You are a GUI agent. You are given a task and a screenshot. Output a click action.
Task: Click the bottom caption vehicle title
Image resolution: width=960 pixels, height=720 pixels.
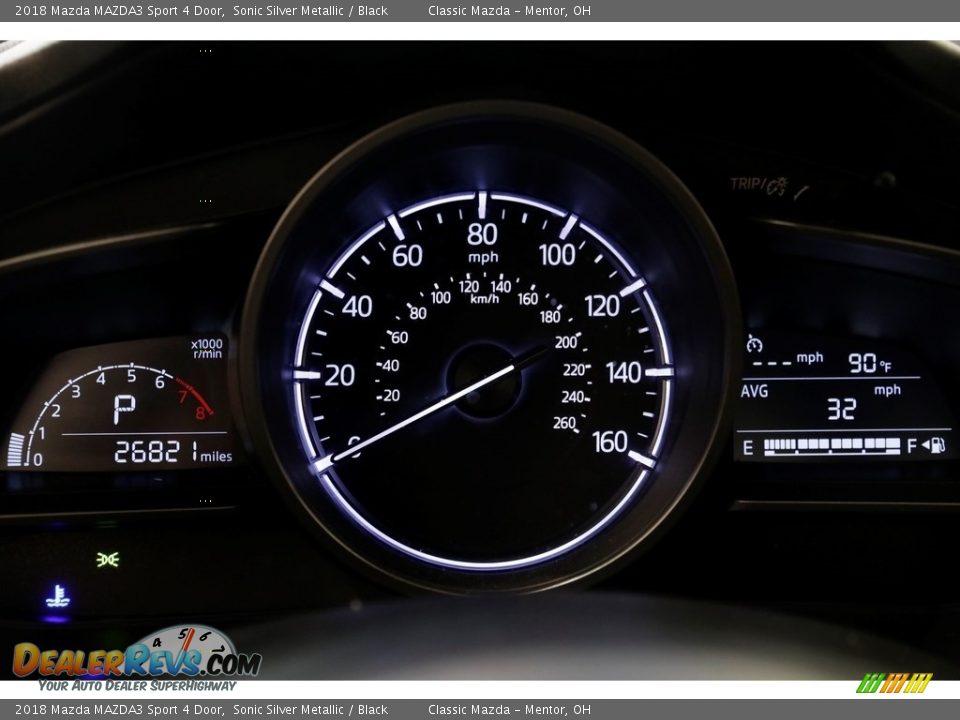coord(201,710)
